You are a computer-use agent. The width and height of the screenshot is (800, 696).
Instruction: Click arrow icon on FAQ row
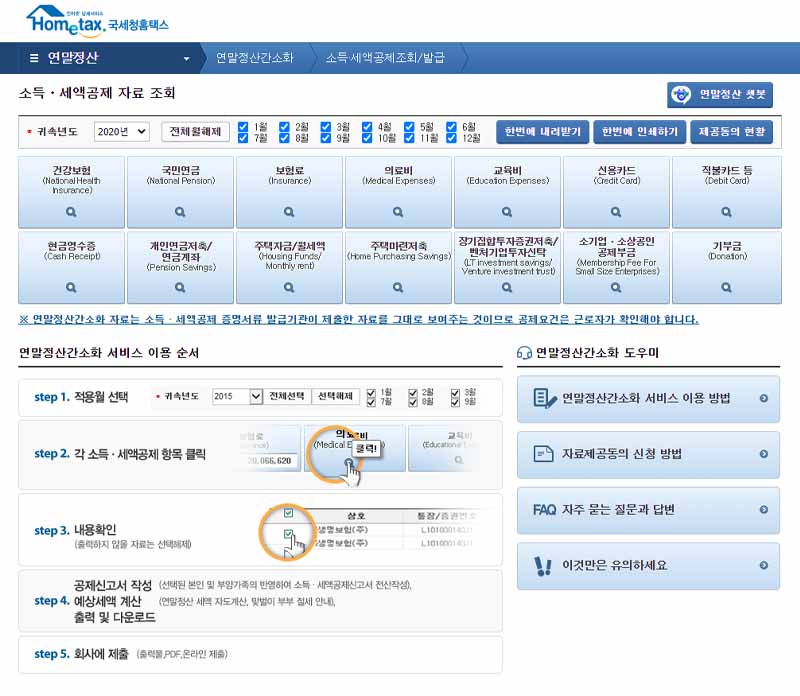point(763,510)
